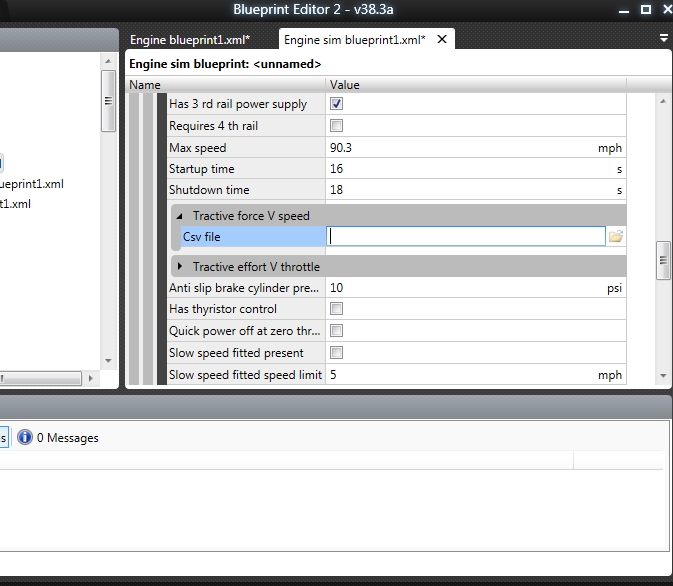Enable Has thyristor control checkbox

[x=336, y=309]
